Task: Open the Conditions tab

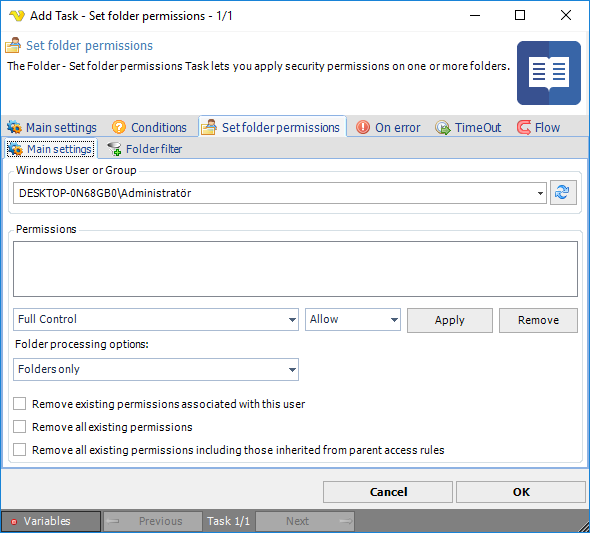Action: (x=149, y=127)
